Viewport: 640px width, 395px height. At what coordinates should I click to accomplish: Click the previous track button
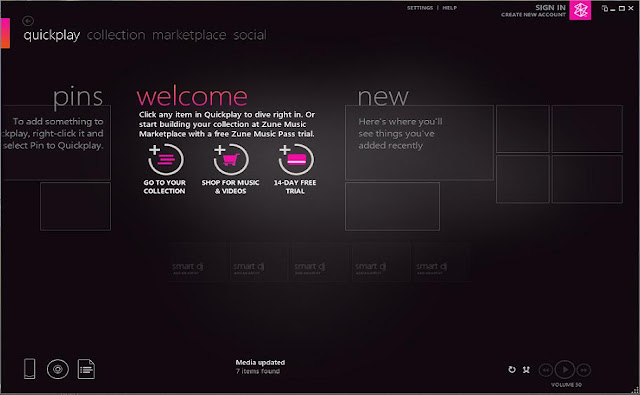click(x=546, y=370)
